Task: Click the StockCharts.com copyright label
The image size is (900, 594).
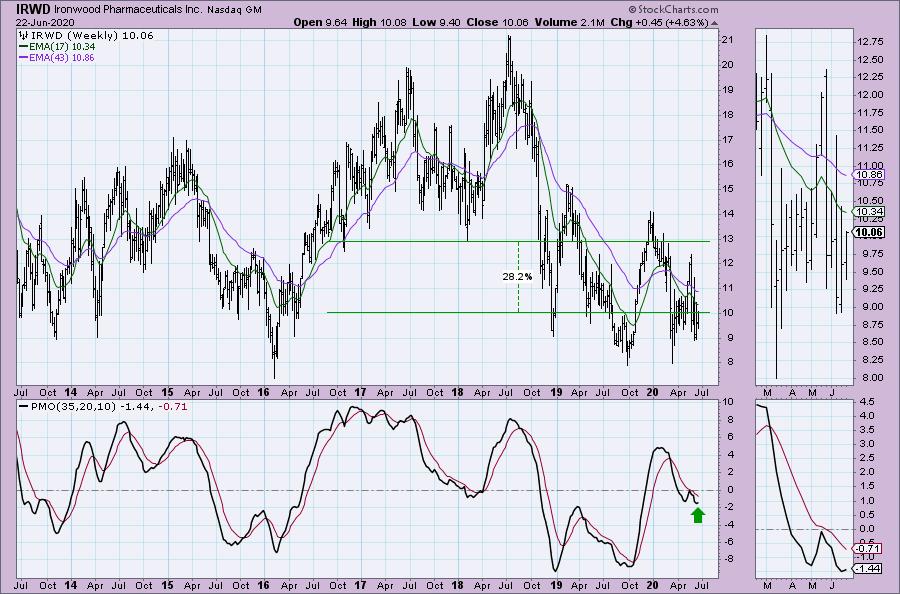Action: (673, 9)
